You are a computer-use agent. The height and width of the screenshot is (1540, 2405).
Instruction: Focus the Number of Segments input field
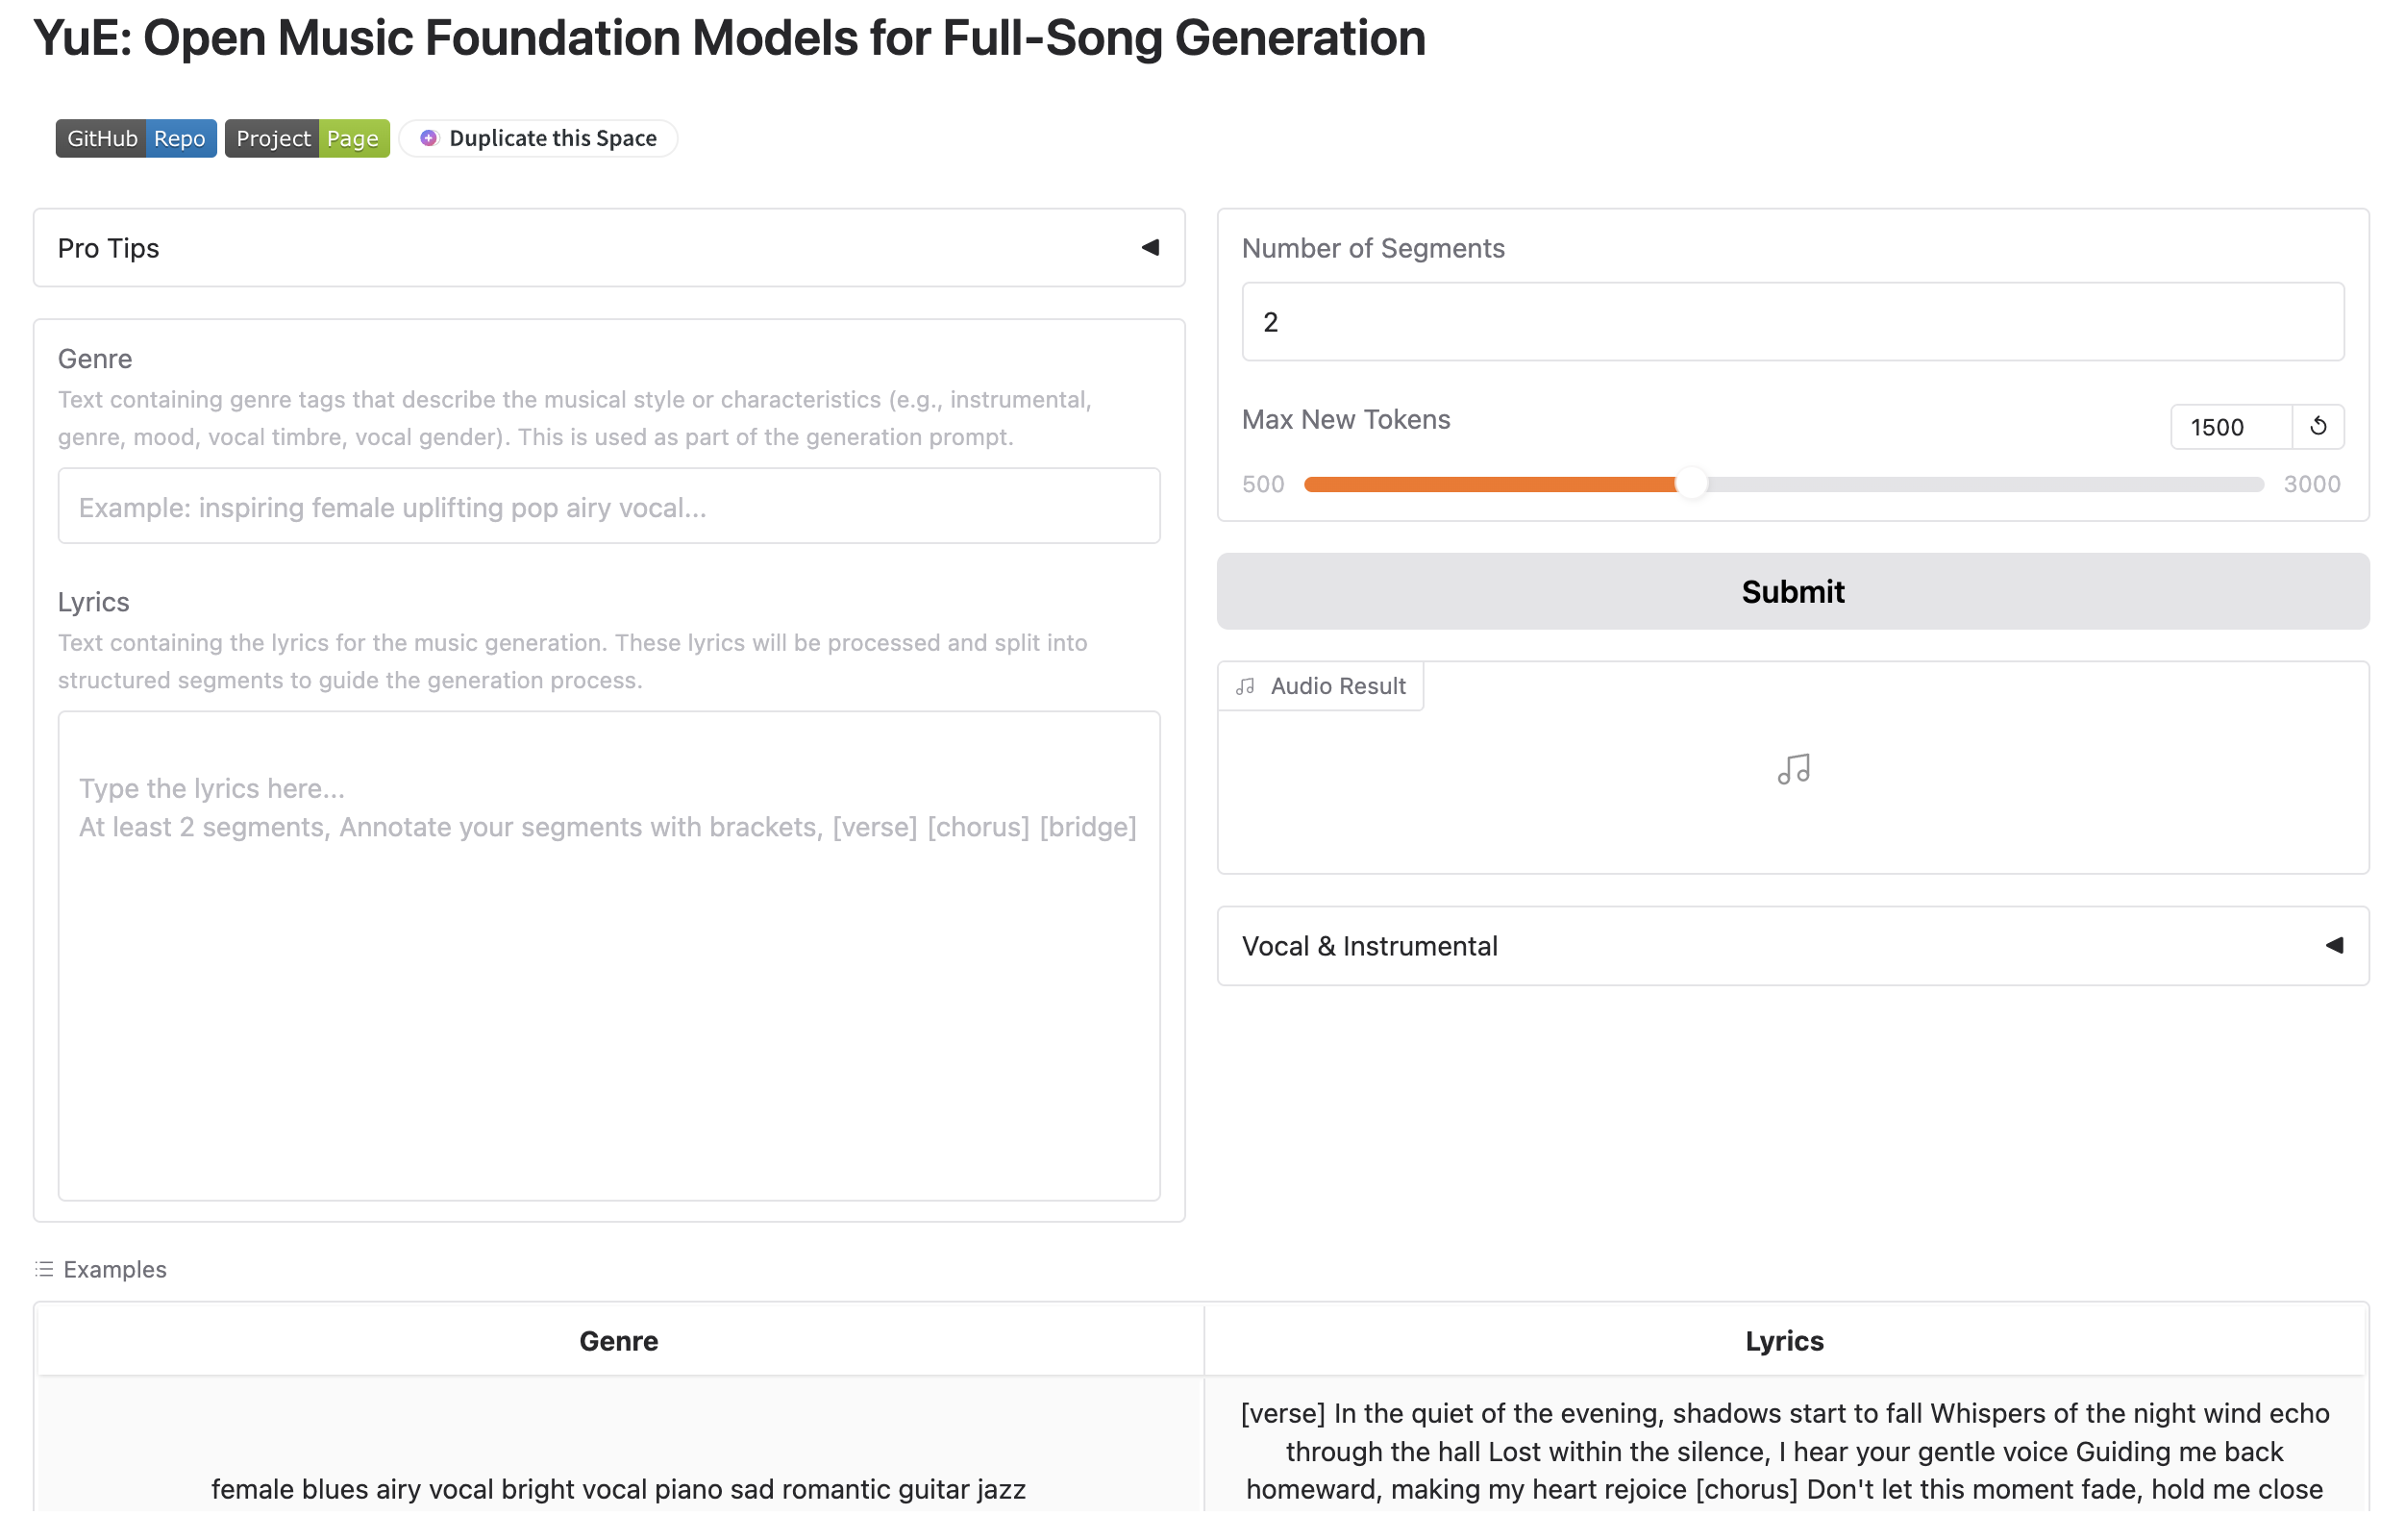pyautogui.click(x=1792, y=322)
